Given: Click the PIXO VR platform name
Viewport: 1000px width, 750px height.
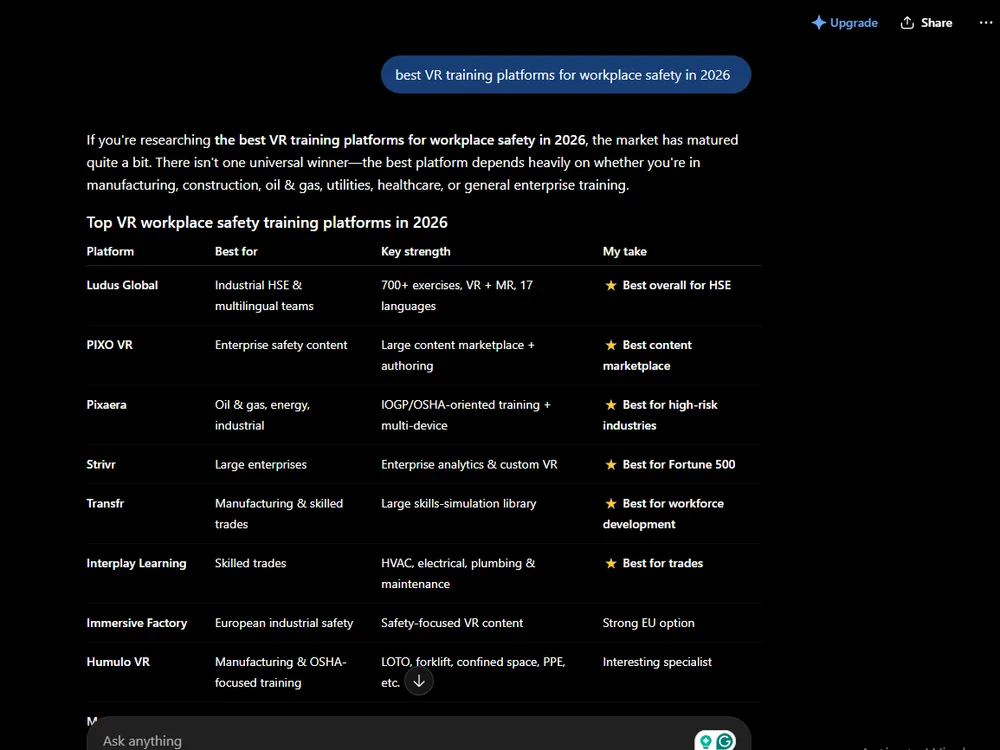Looking at the screenshot, I should coord(110,345).
